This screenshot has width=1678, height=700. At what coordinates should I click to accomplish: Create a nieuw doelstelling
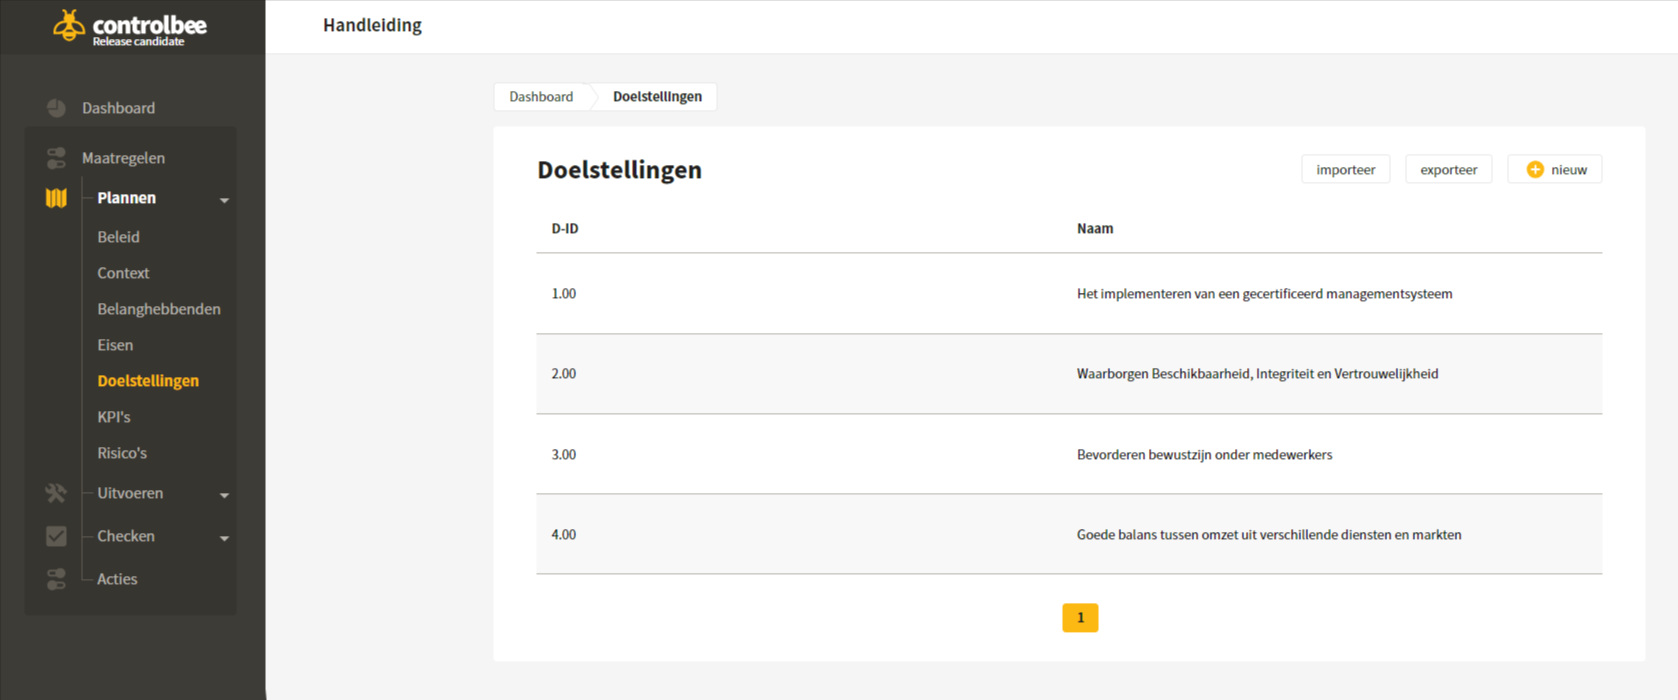(1555, 170)
